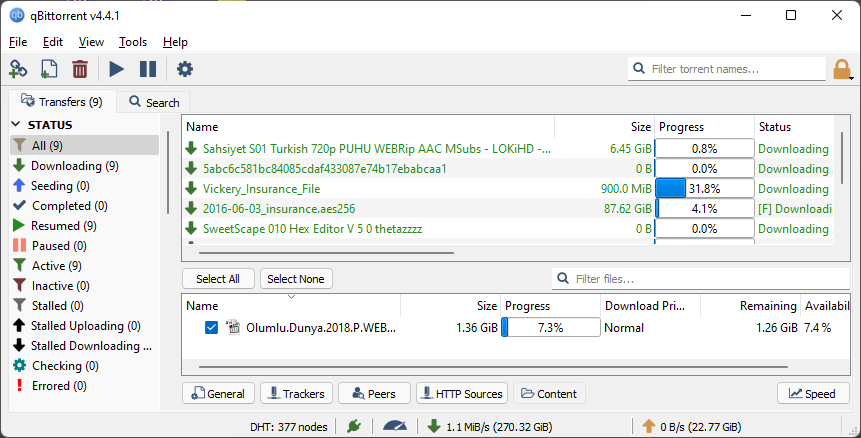Image resolution: width=861 pixels, height=438 pixels.
Task: Open the Edit menu
Action: (53, 42)
